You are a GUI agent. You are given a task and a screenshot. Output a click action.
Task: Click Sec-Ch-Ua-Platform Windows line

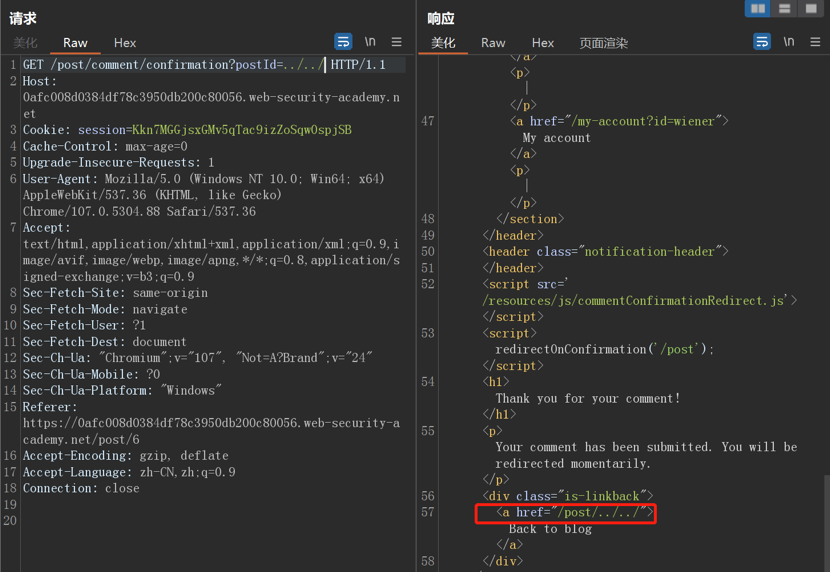[x=122, y=391]
